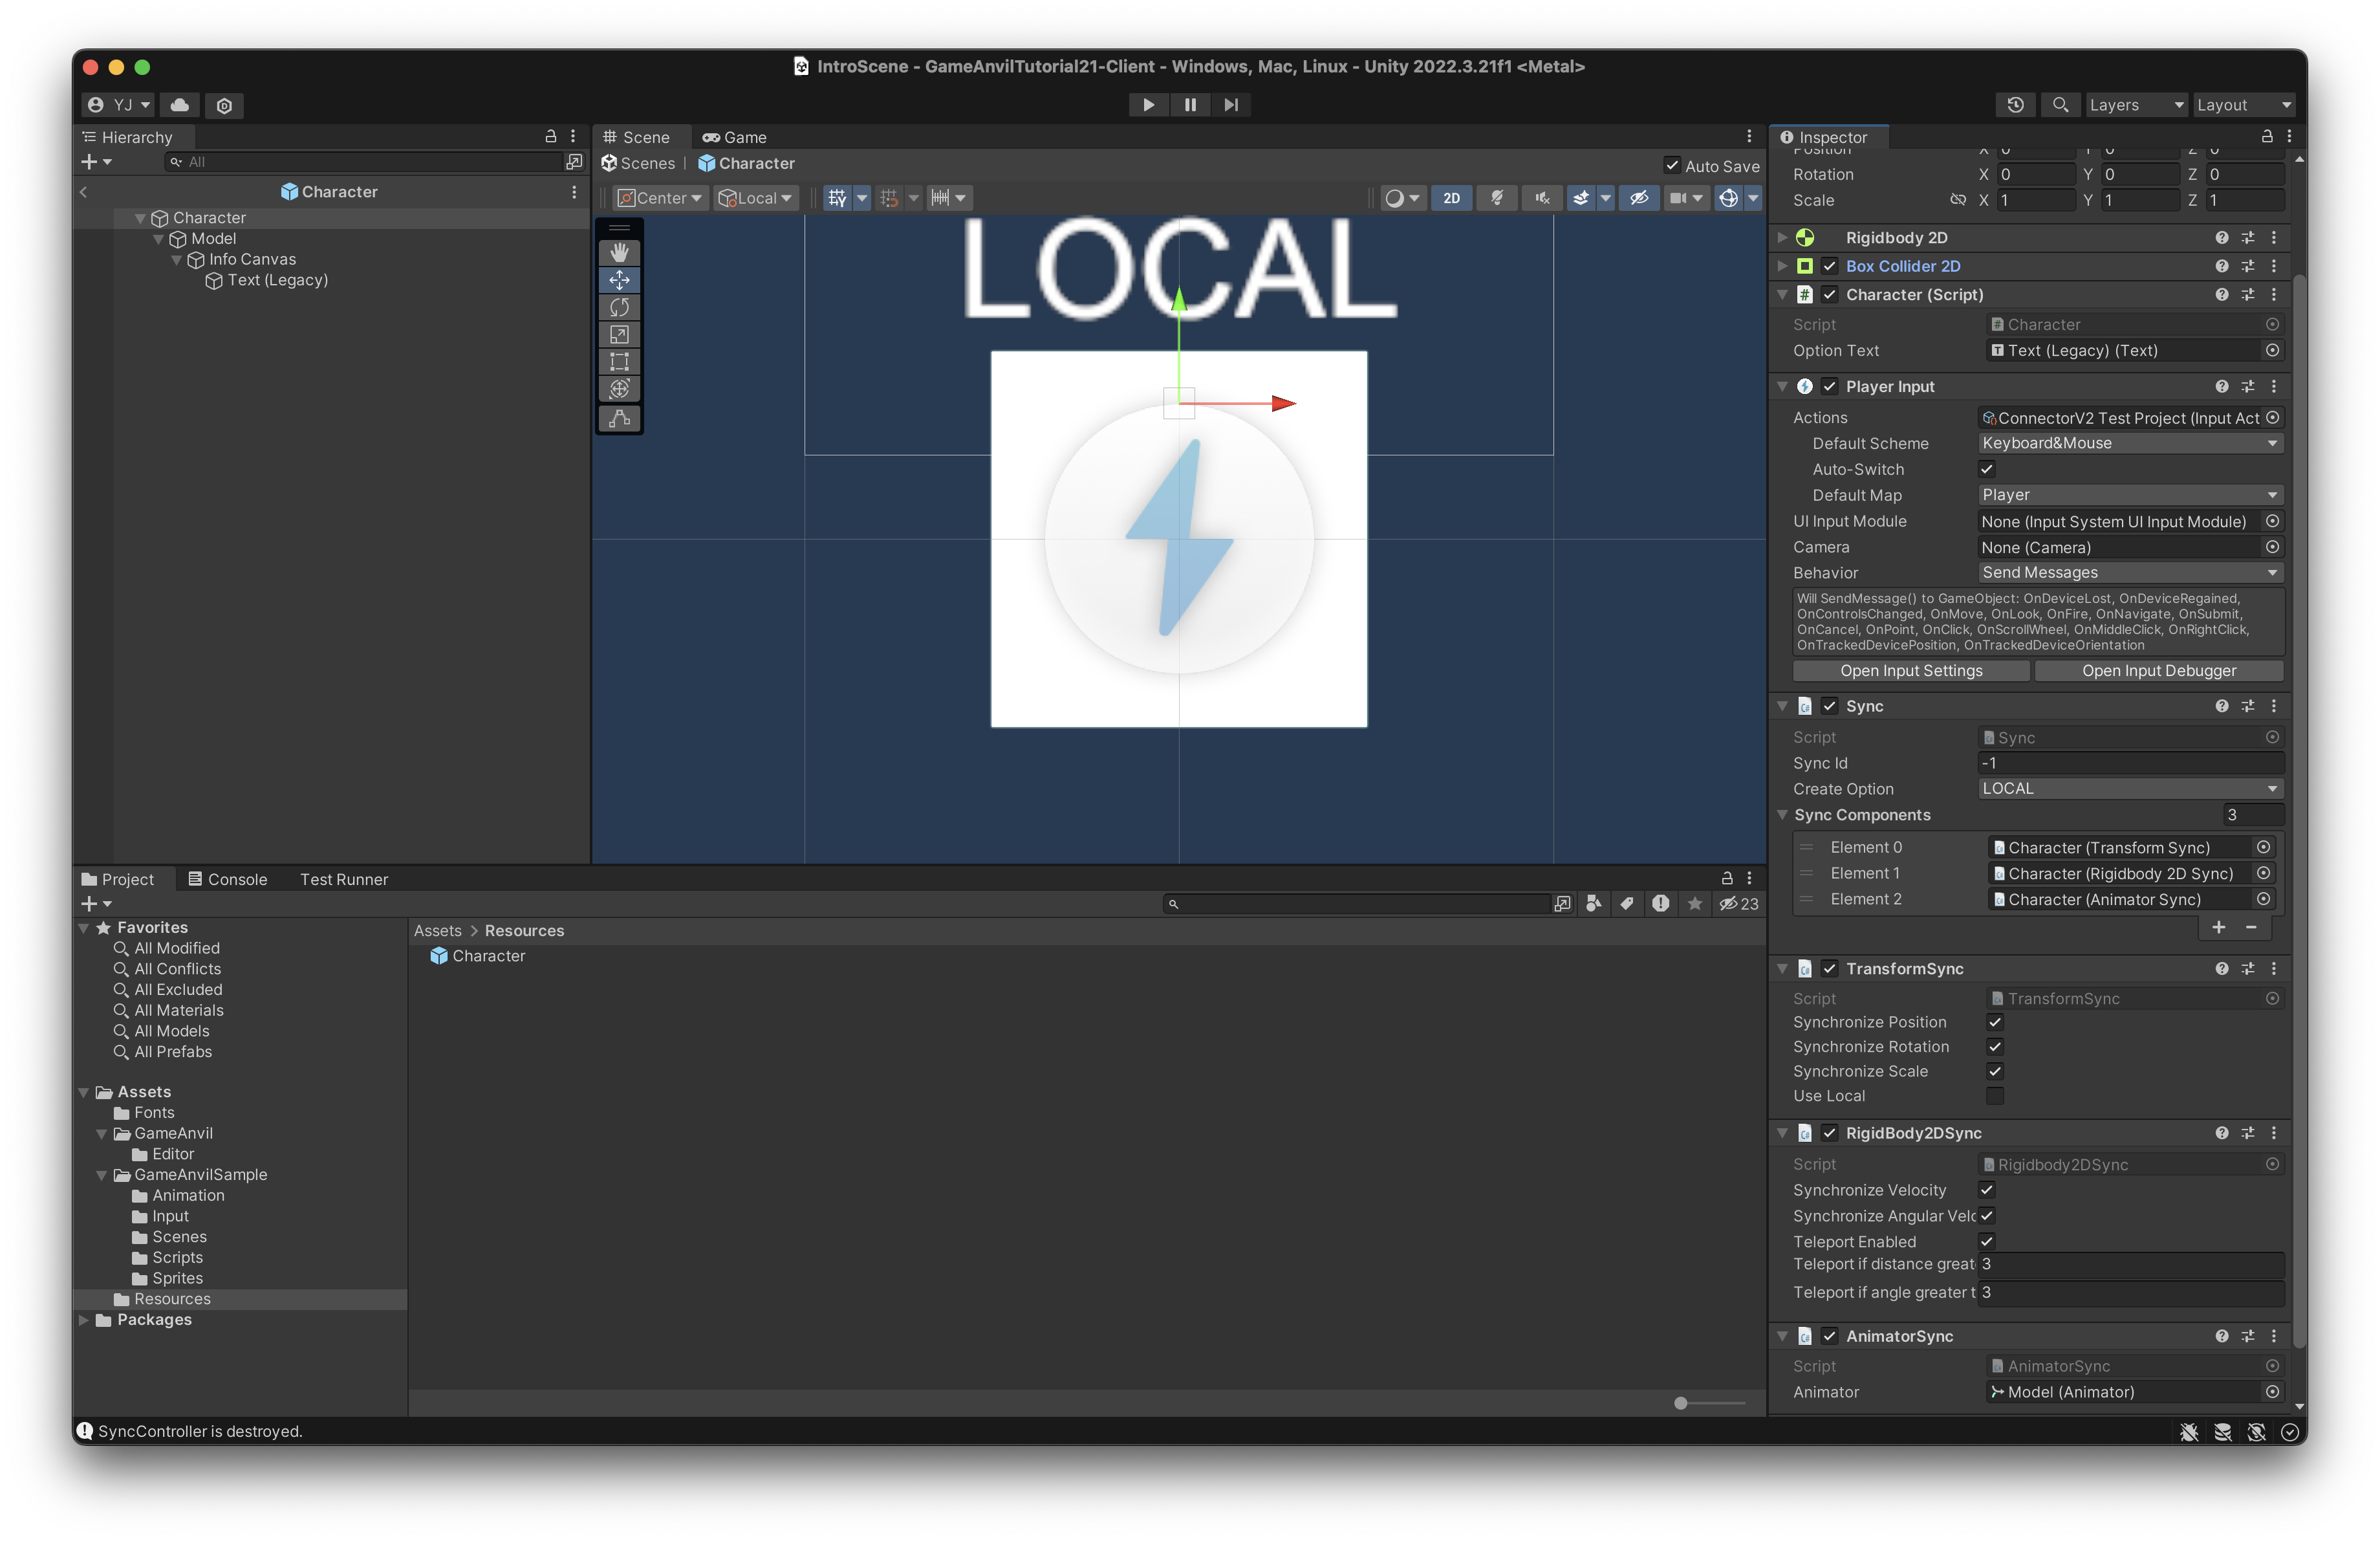
Task: Click Open Input Debugger button
Action: (2159, 670)
